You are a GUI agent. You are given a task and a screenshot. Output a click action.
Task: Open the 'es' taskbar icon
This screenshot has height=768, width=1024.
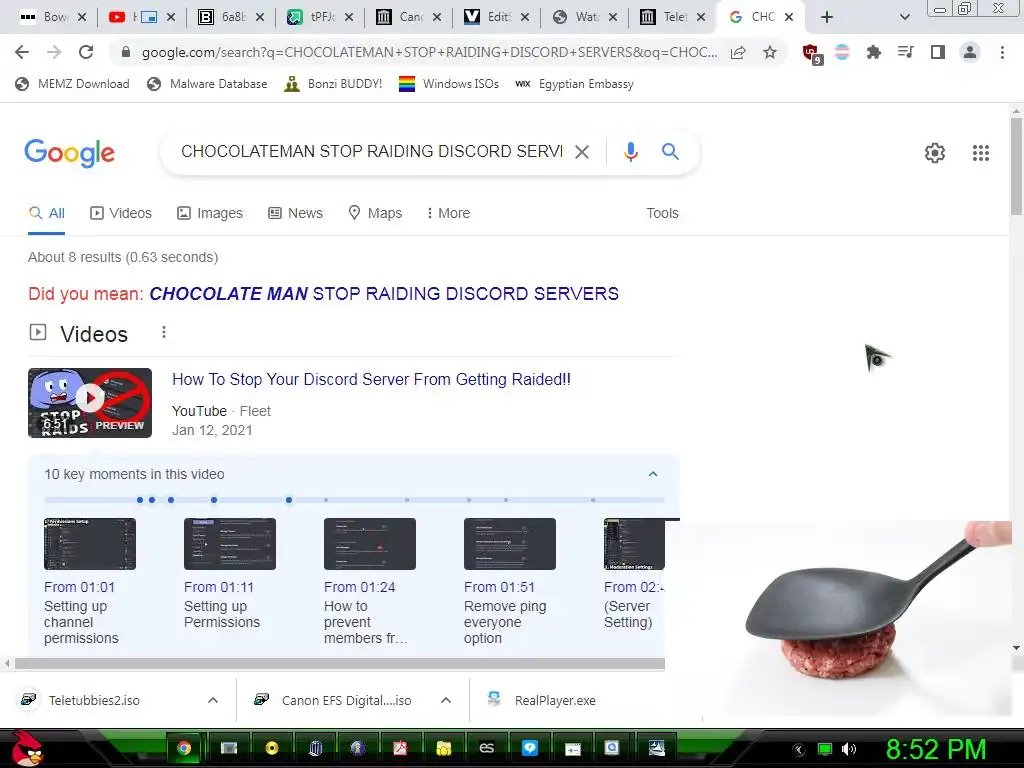[x=487, y=748]
